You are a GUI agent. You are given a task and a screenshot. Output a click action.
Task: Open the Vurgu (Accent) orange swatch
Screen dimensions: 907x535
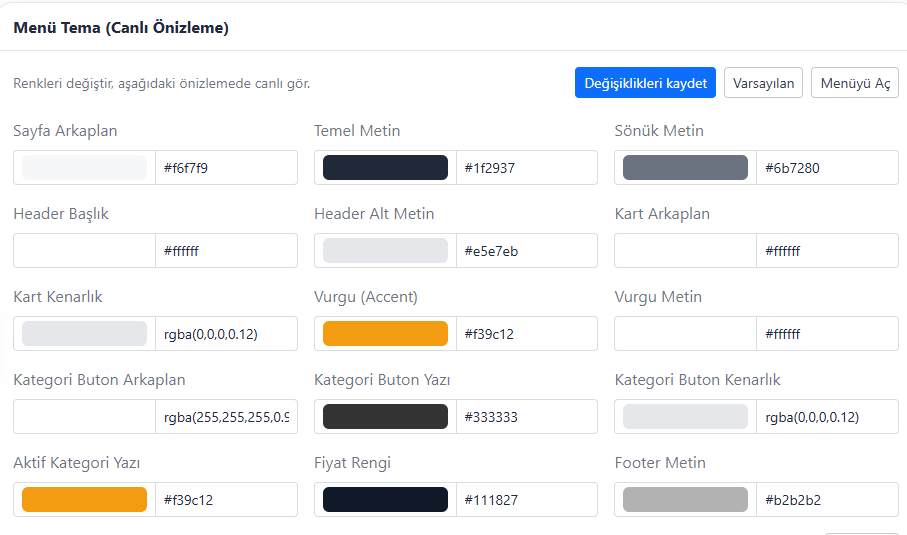[385, 334]
